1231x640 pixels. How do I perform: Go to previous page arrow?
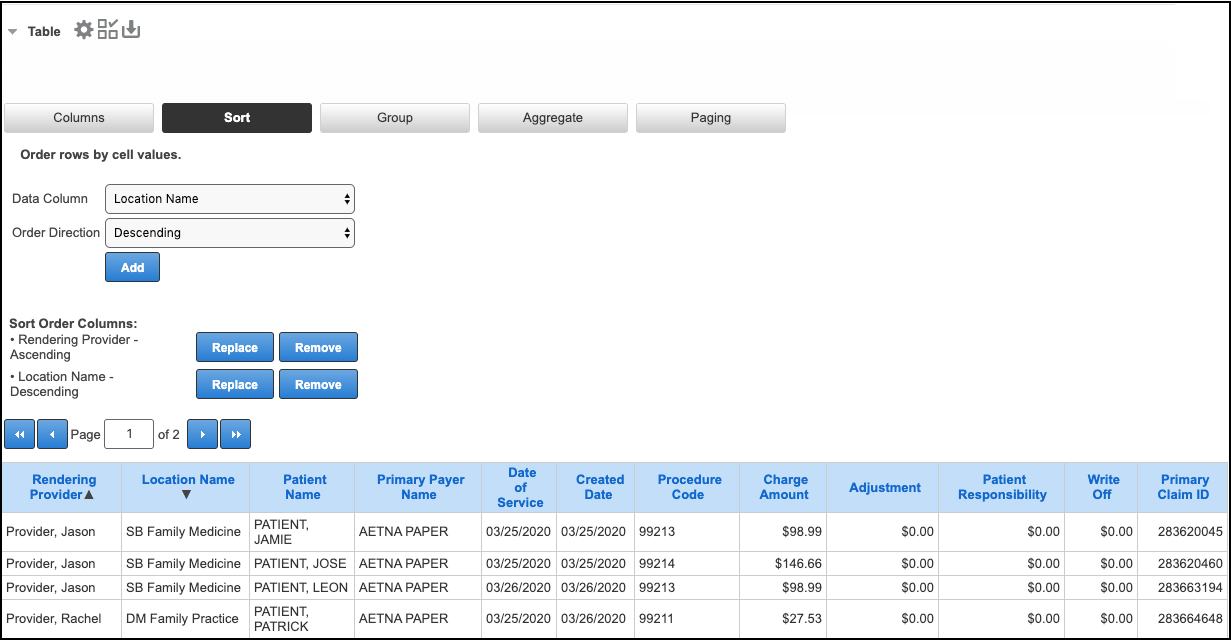click(x=52, y=434)
